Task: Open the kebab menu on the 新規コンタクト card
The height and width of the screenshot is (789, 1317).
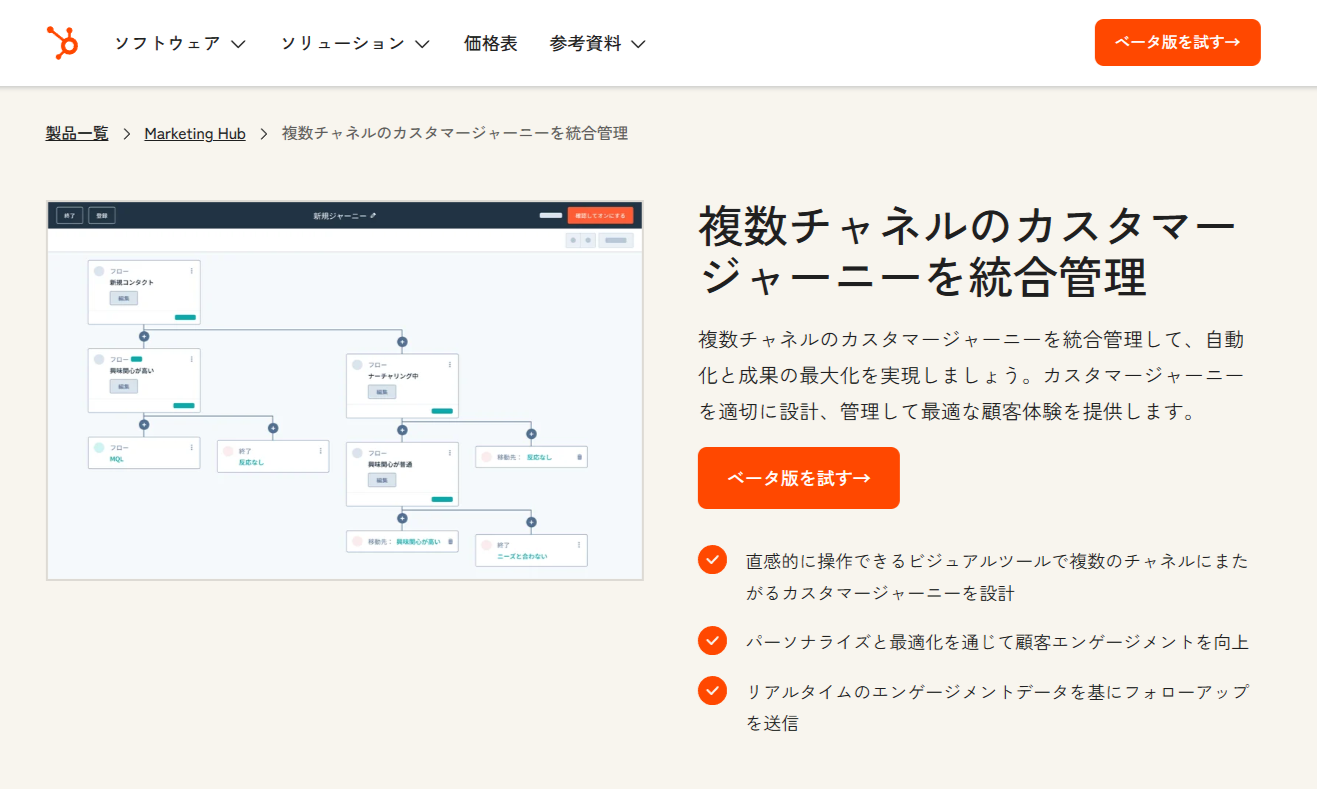Action: click(x=192, y=270)
